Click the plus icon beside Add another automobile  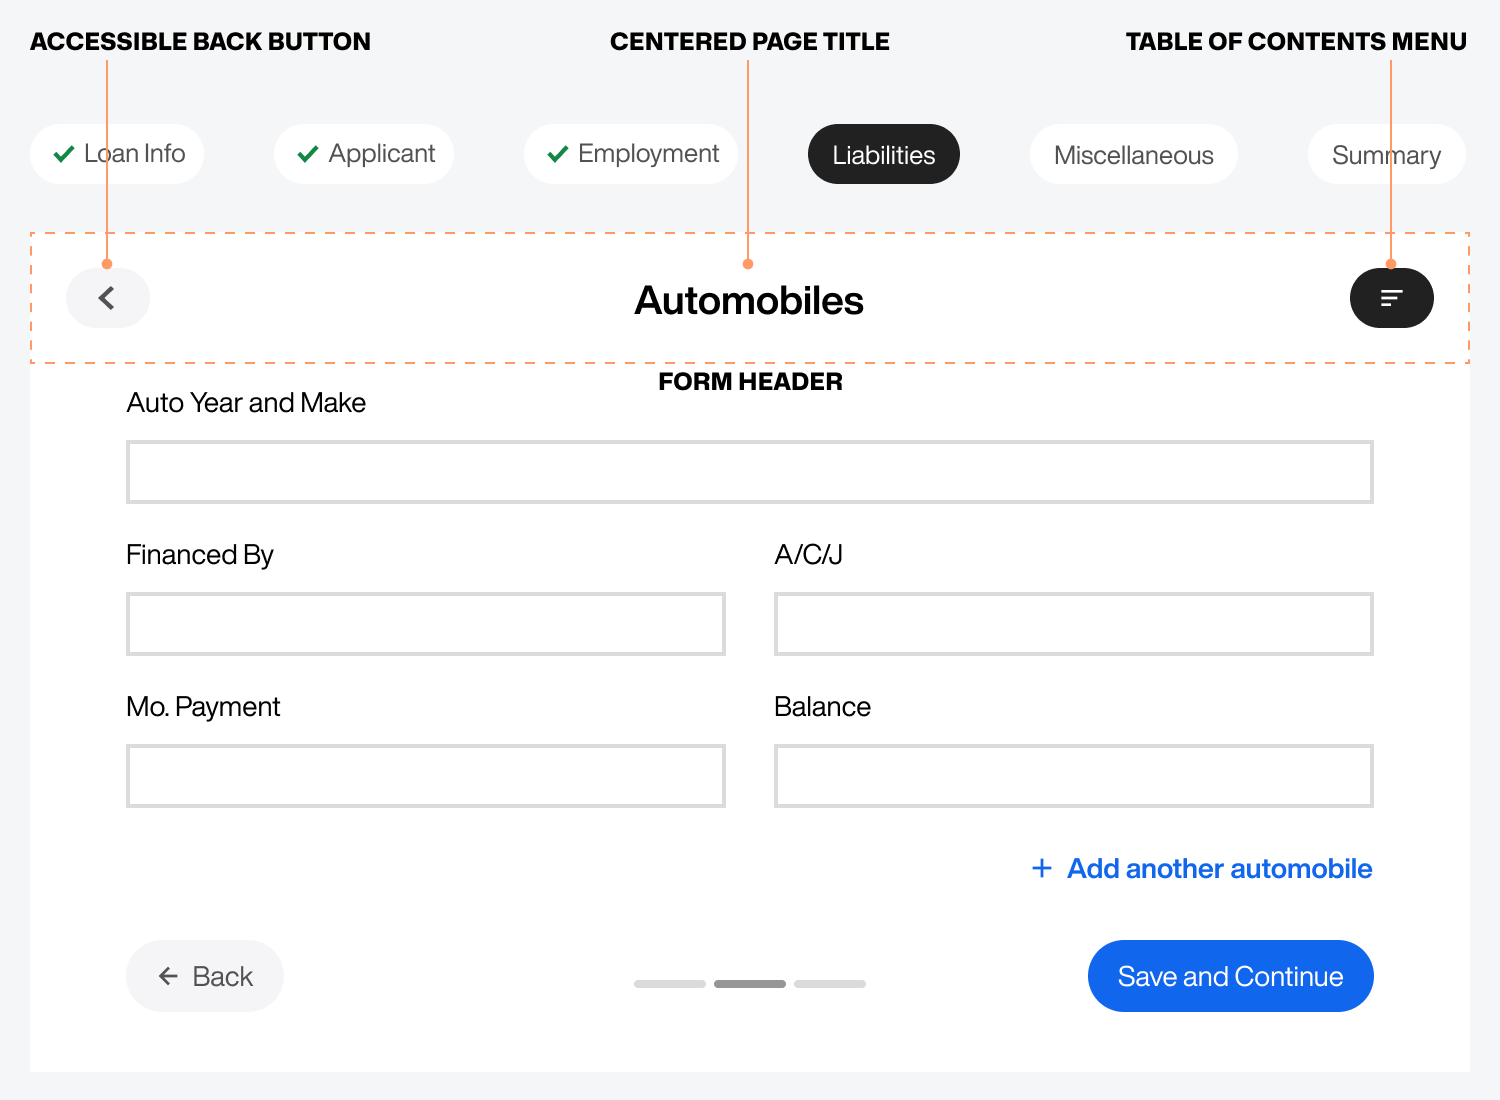(1041, 868)
